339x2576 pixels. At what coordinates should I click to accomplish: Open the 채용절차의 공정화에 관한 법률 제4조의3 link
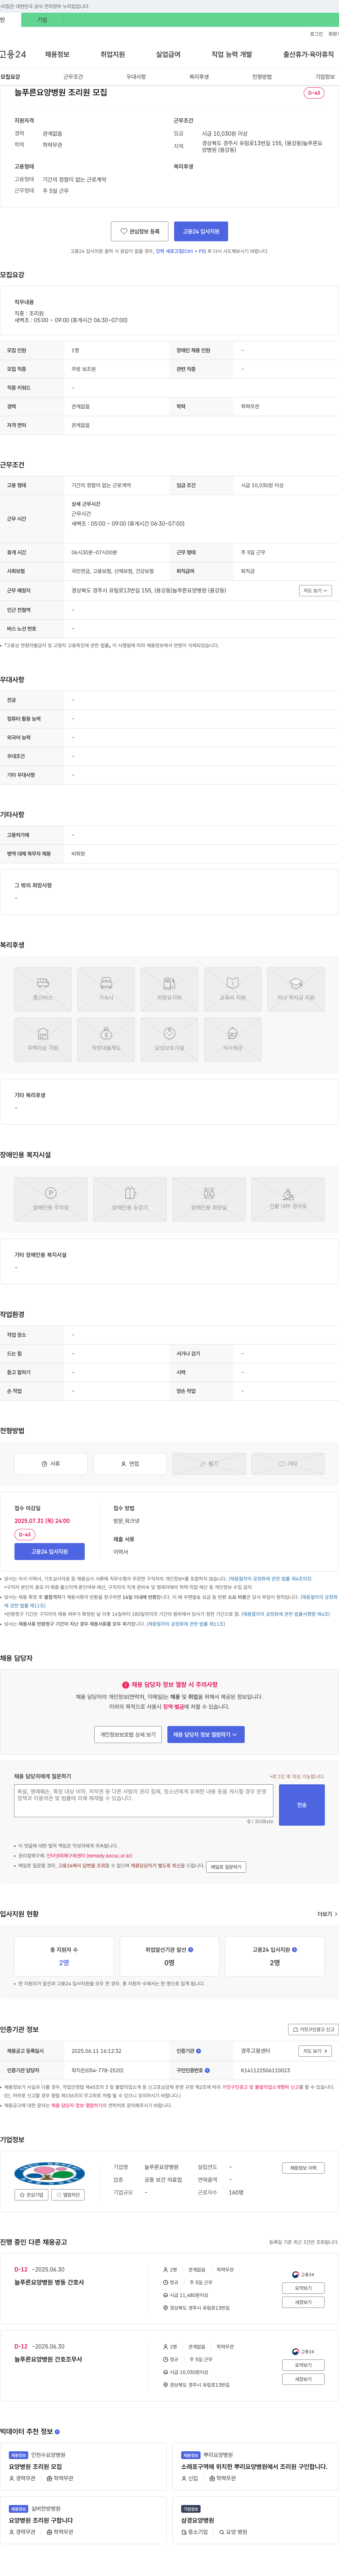[270, 1579]
